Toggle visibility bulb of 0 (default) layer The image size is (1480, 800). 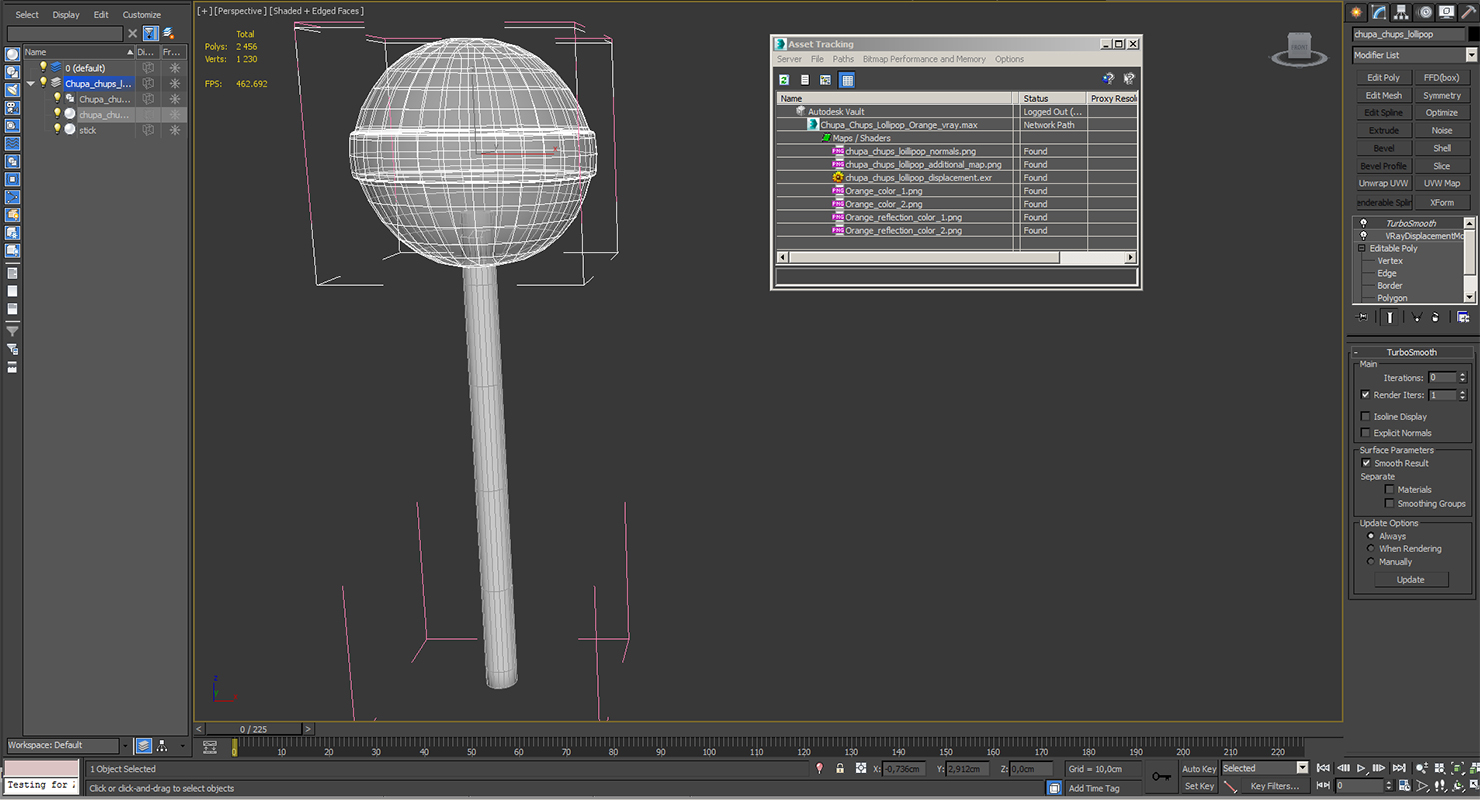pos(43,67)
